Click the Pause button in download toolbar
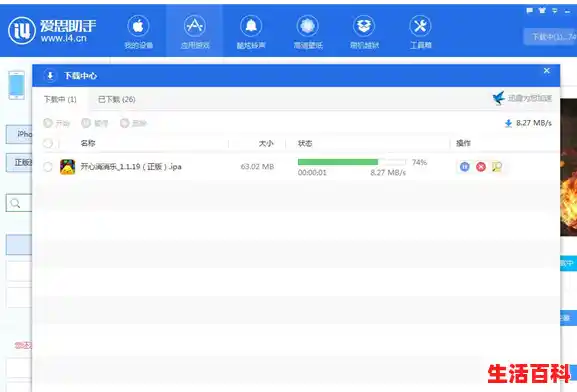The width and height of the screenshot is (577, 392). (x=95, y=123)
